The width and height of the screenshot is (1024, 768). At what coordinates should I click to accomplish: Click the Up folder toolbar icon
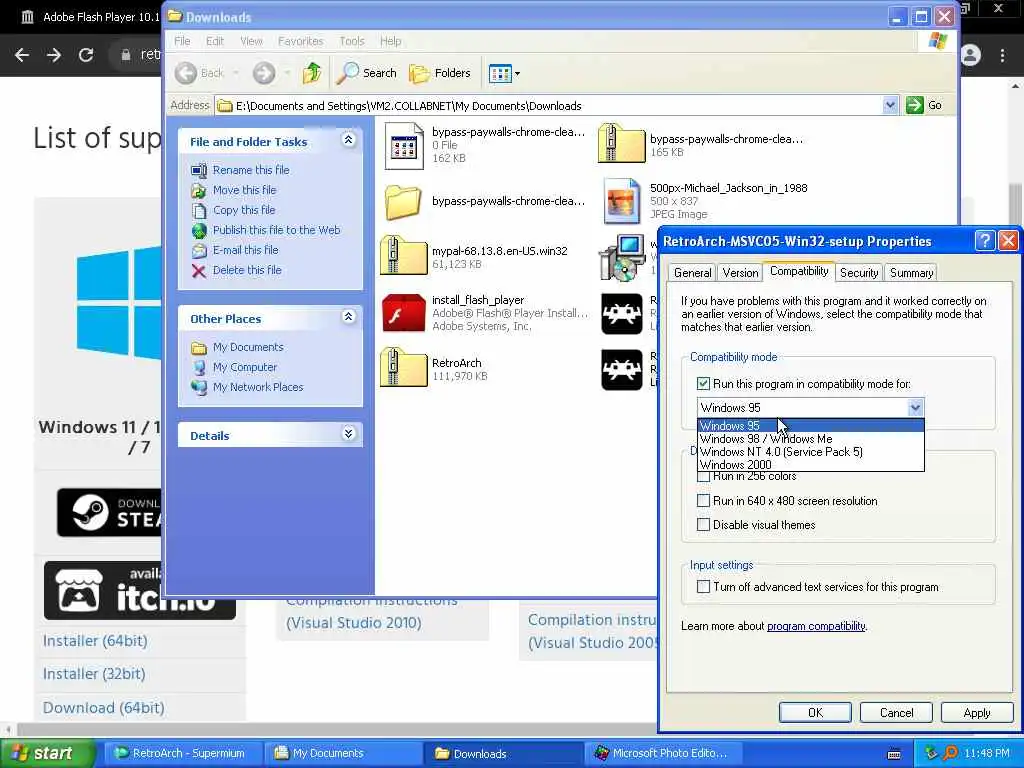312,73
